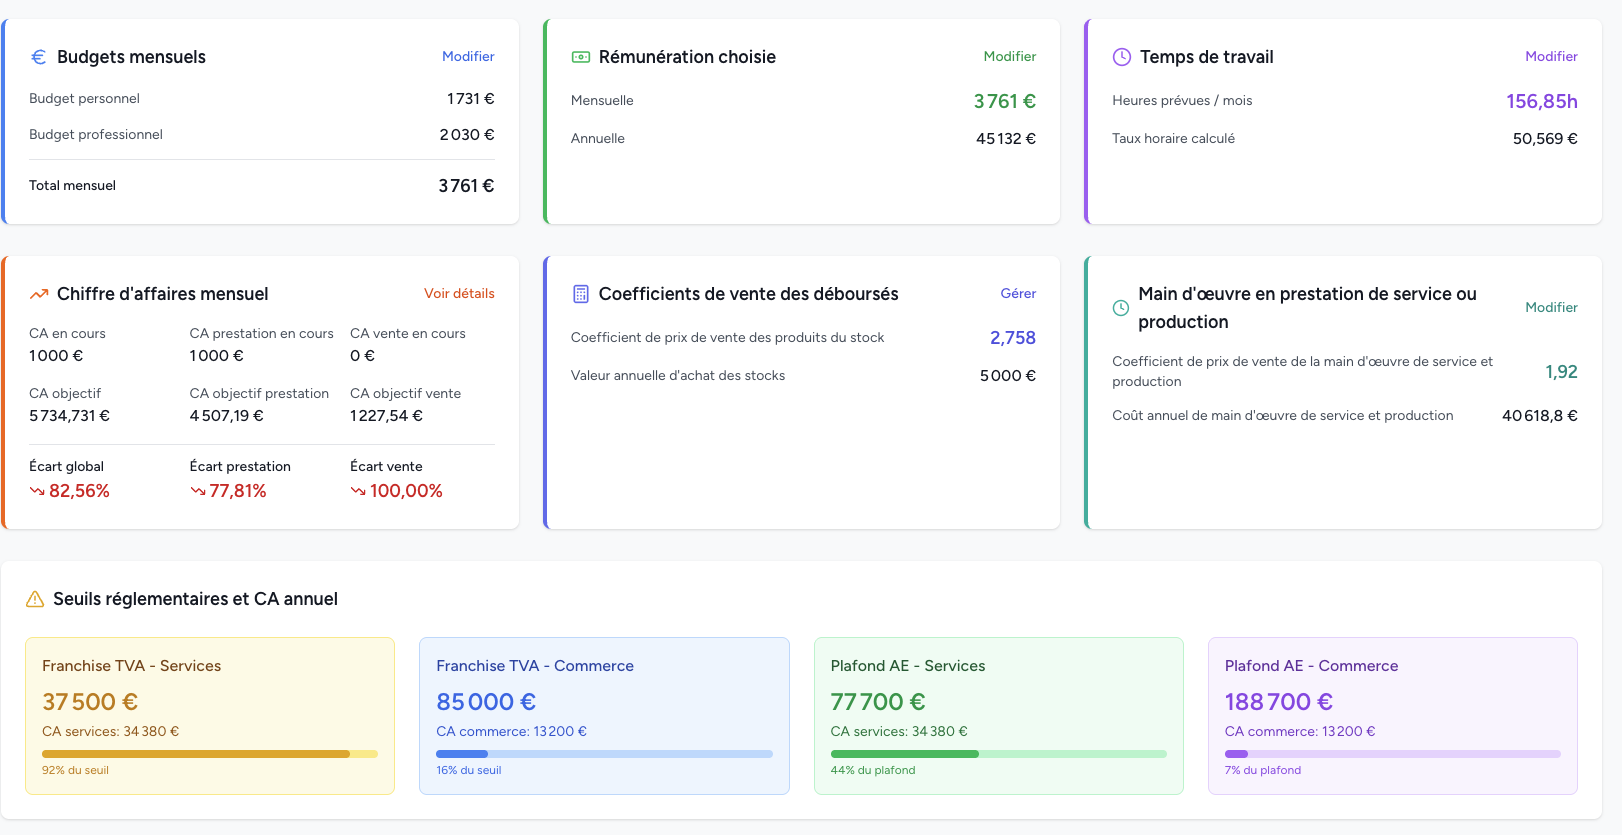
Task: Click the clock icon beside Main d'œuvre heading
Action: pyautogui.click(x=1121, y=308)
